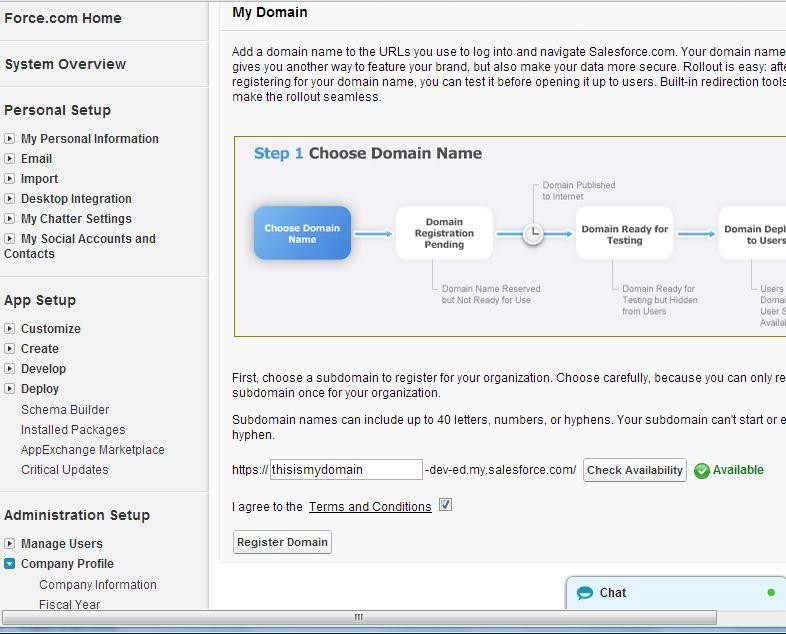Open the Terms and Conditions link
Viewport: 786px width, 634px height.
[370, 507]
